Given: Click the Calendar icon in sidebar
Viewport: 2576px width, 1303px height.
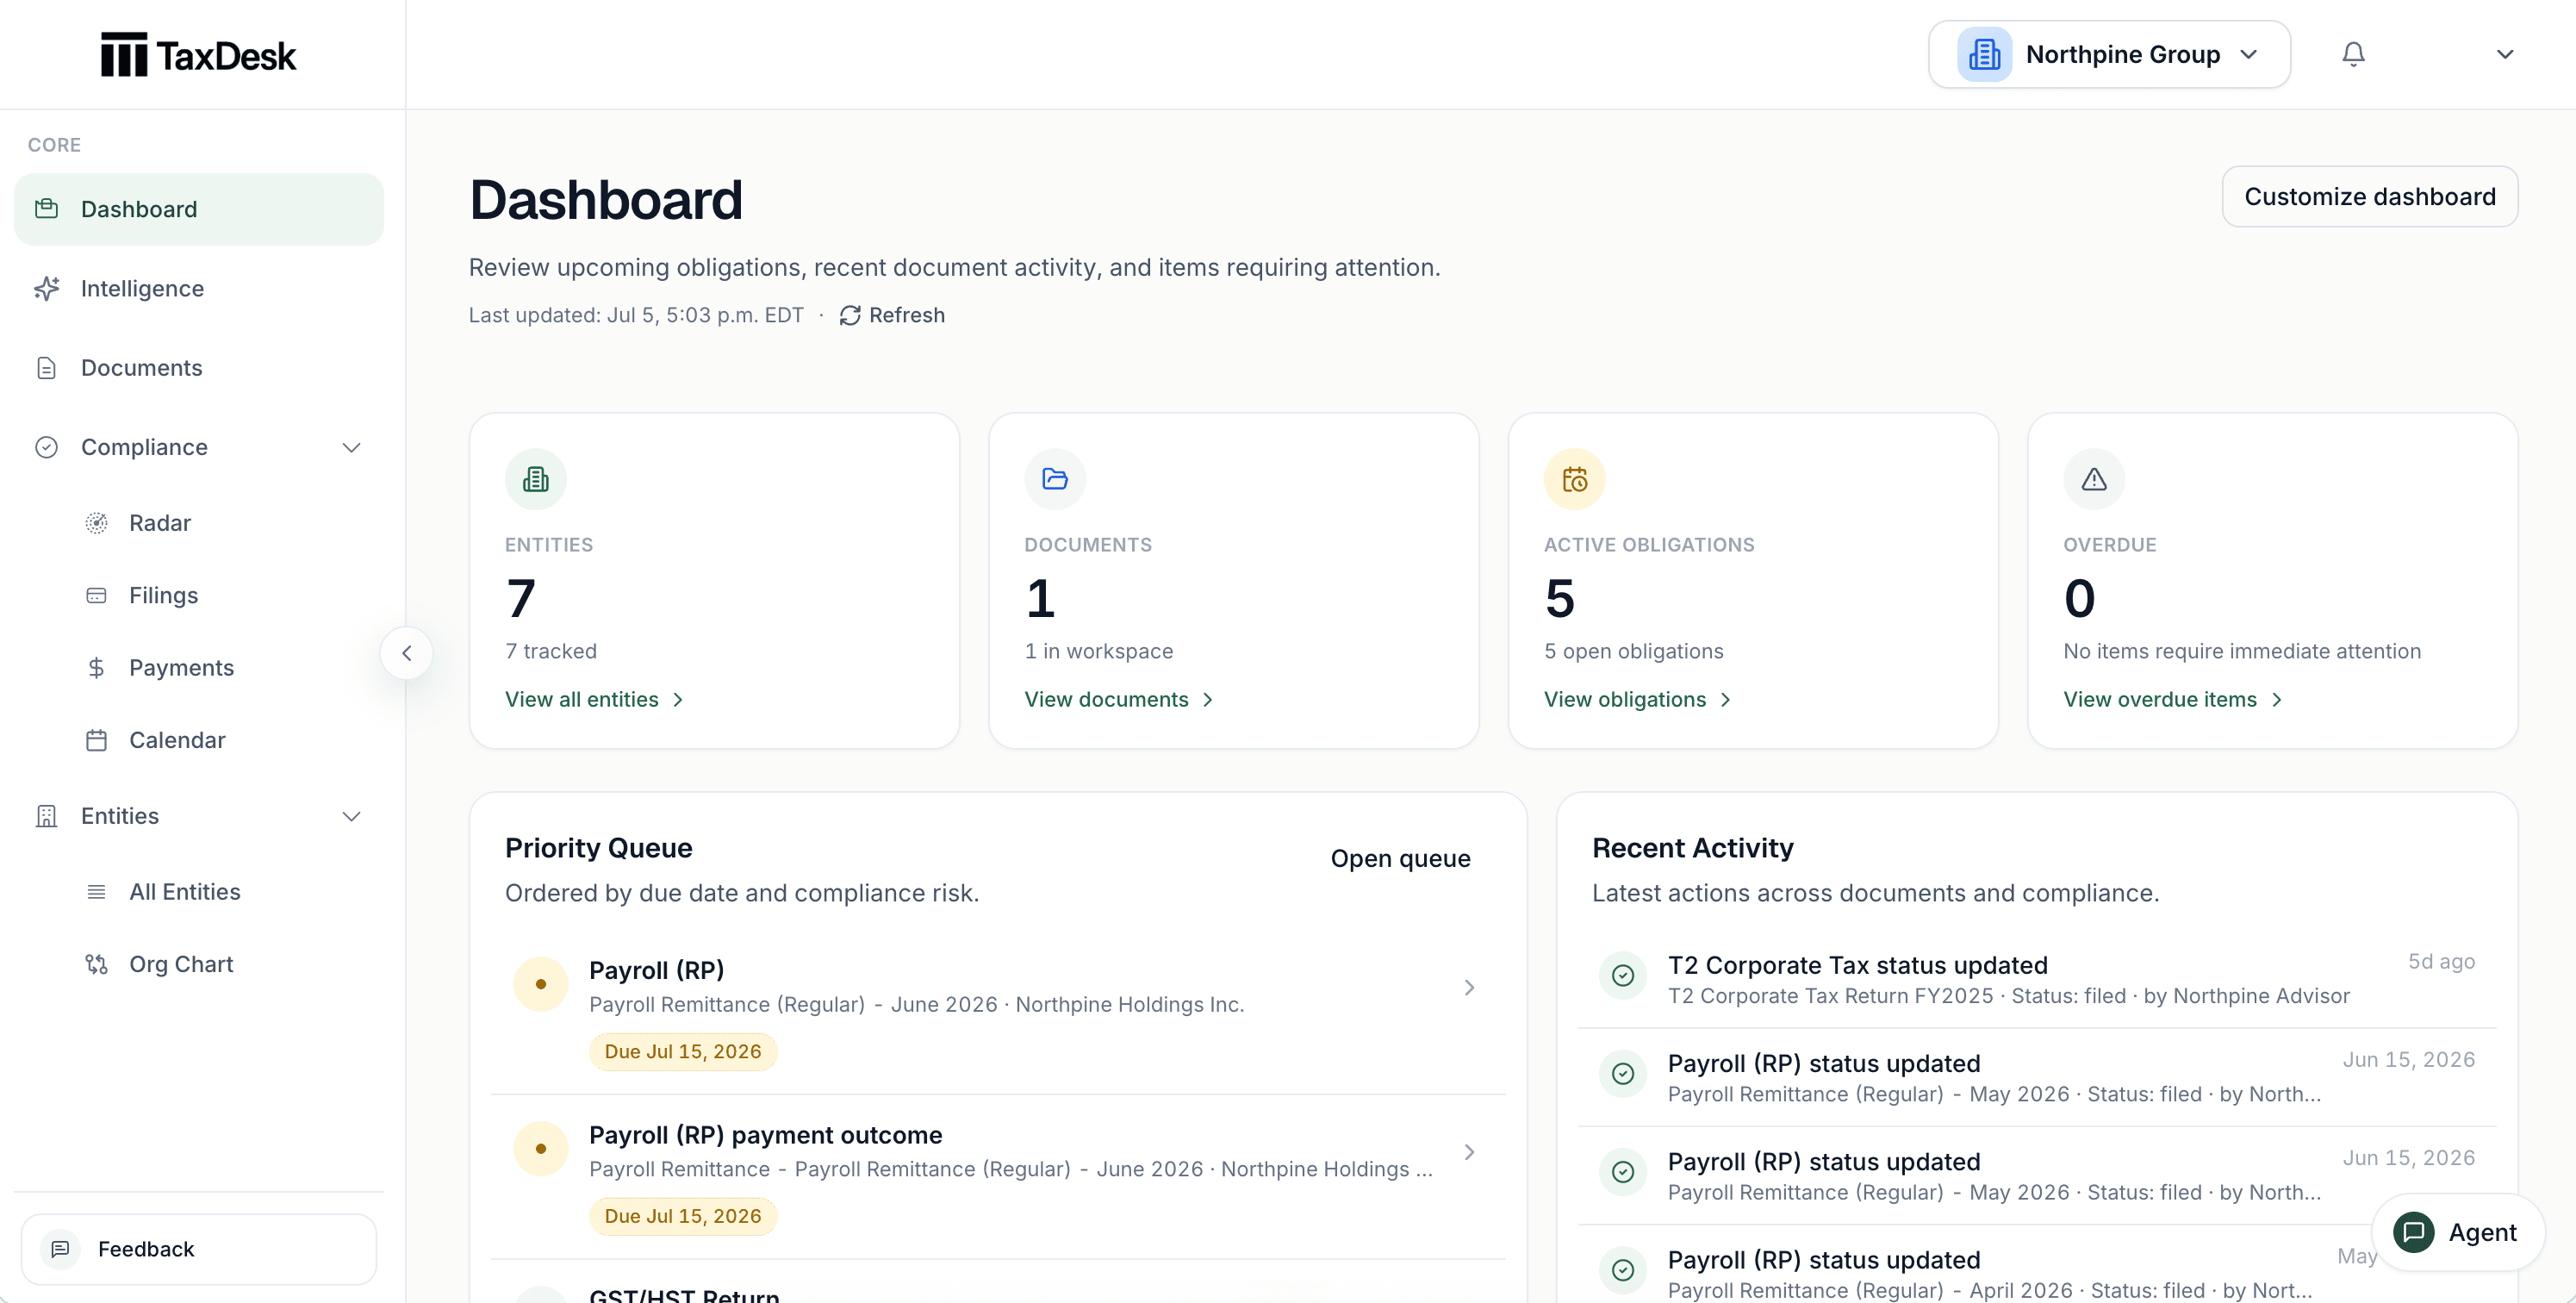Looking at the screenshot, I should point(96,740).
